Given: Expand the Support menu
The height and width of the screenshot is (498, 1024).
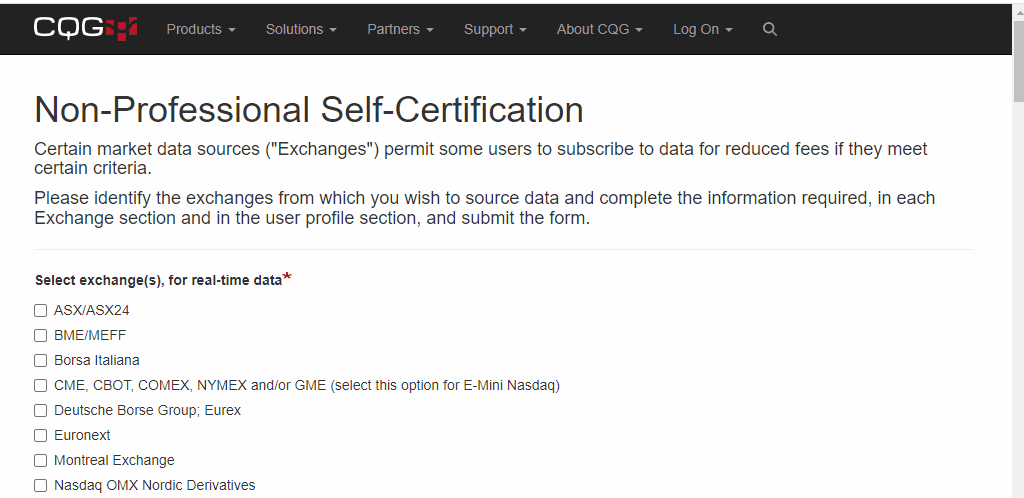Looking at the screenshot, I should 495,29.
